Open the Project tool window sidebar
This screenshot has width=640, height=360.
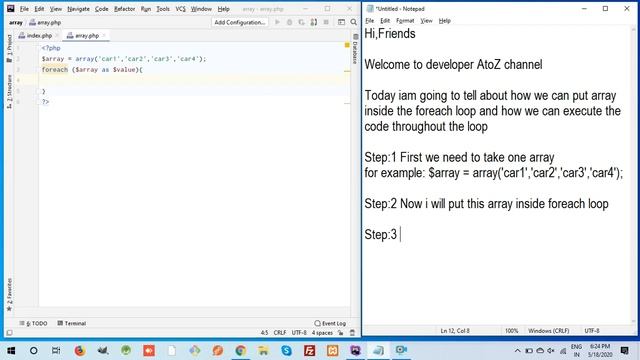(x=9, y=48)
